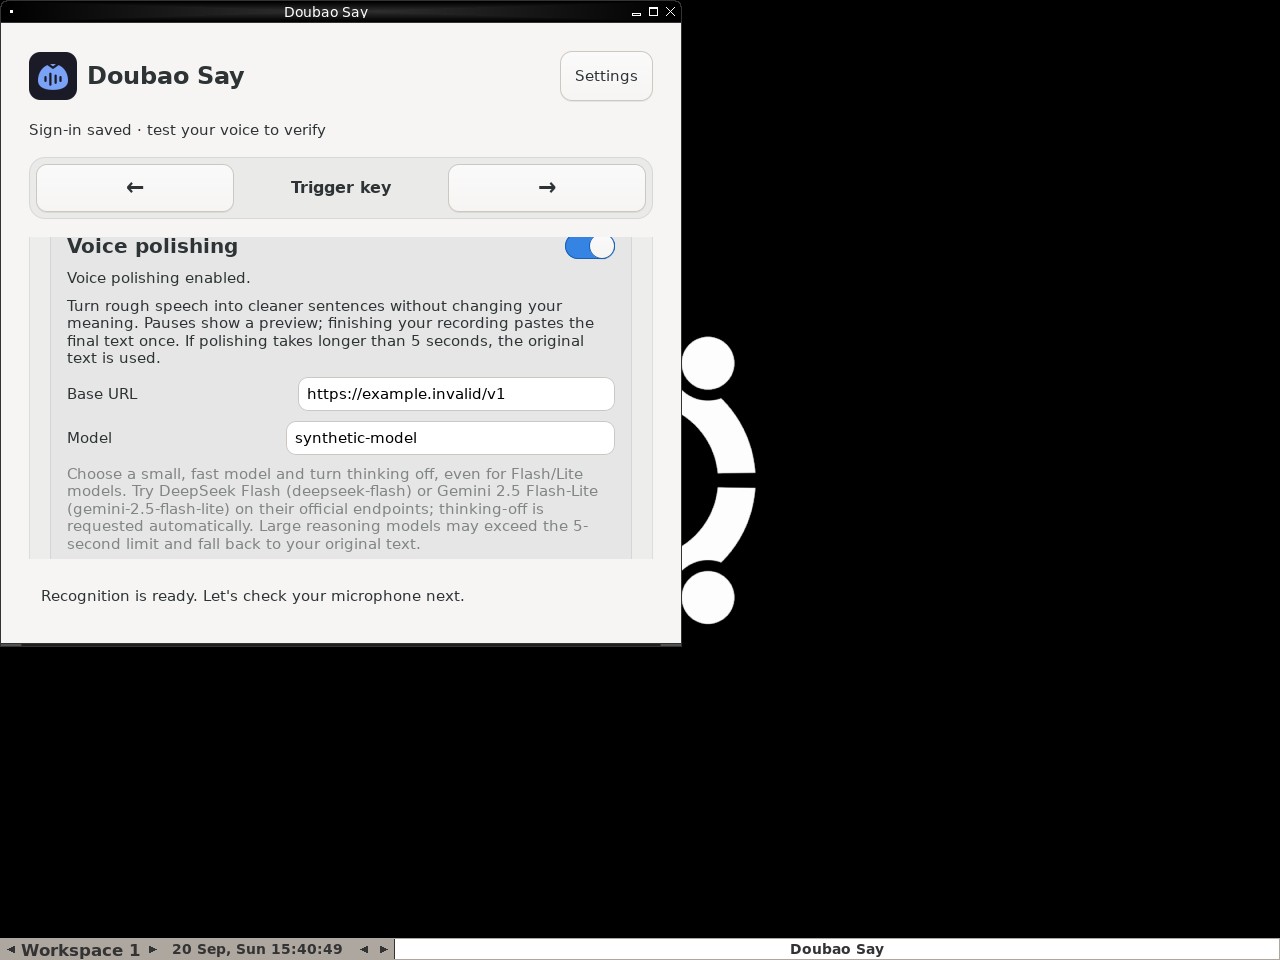Toggle the Voice polishing switch off

click(x=590, y=246)
